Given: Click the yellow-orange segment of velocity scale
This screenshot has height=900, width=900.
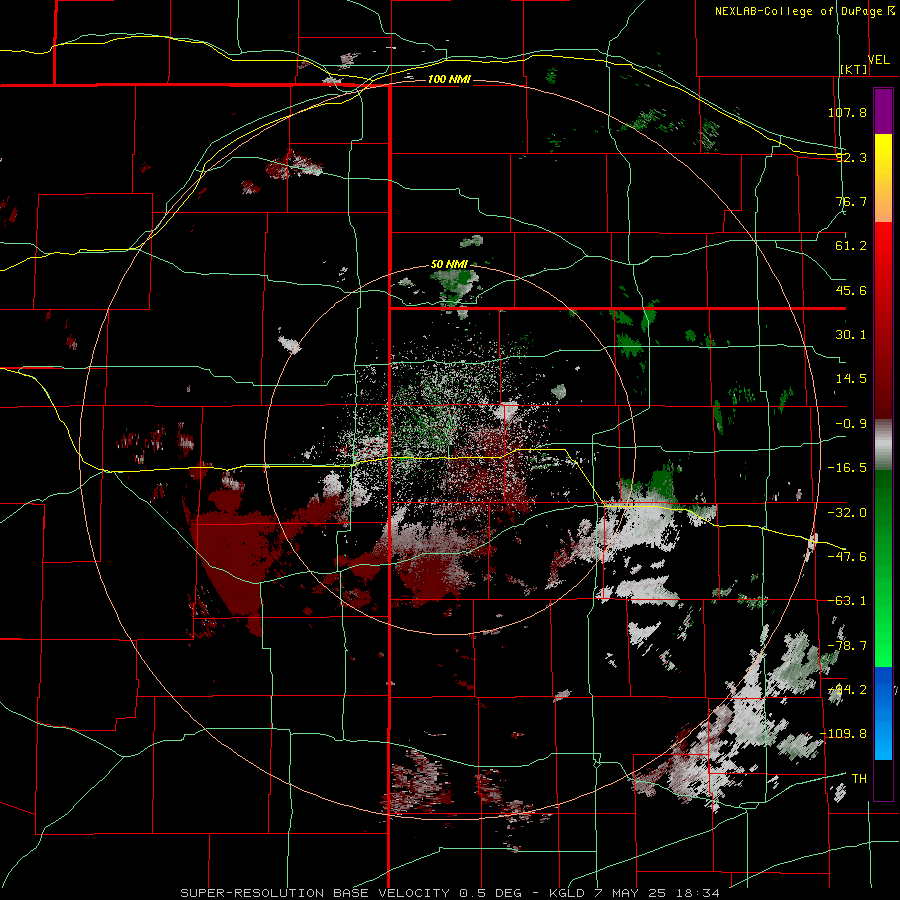Looking at the screenshot, I should [x=883, y=178].
